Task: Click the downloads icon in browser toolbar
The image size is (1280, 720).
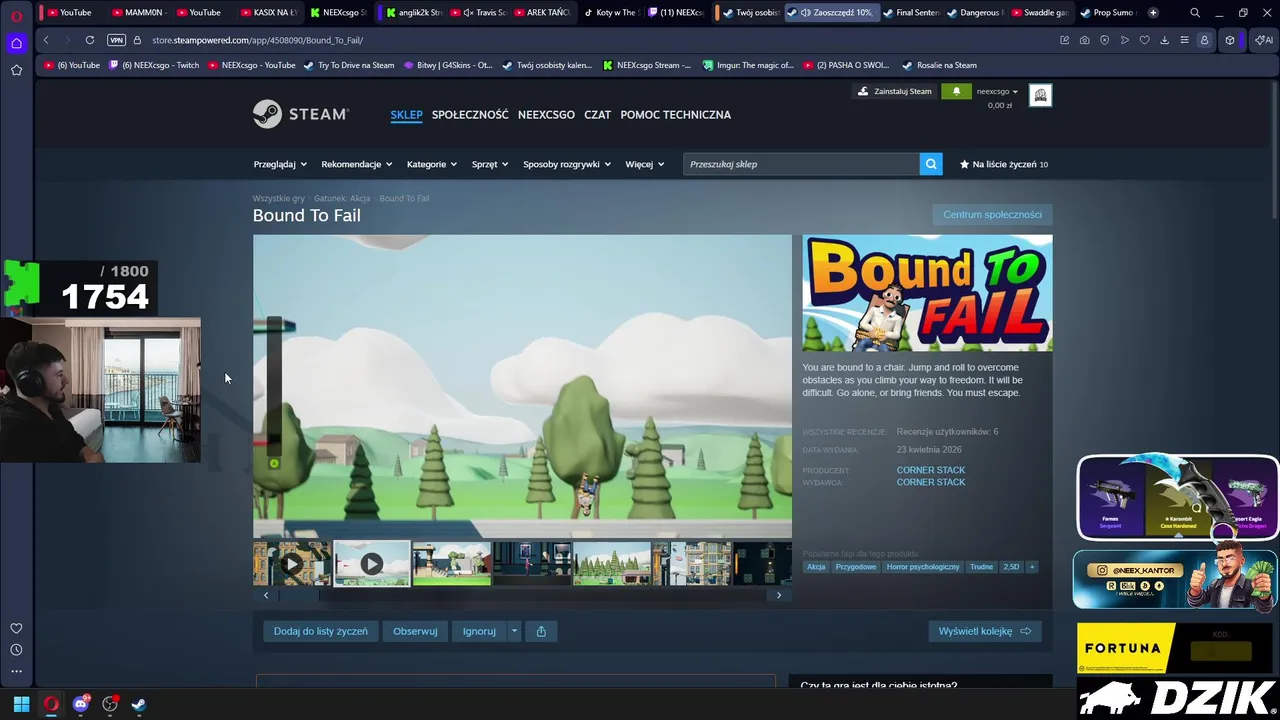Action: tap(1164, 40)
